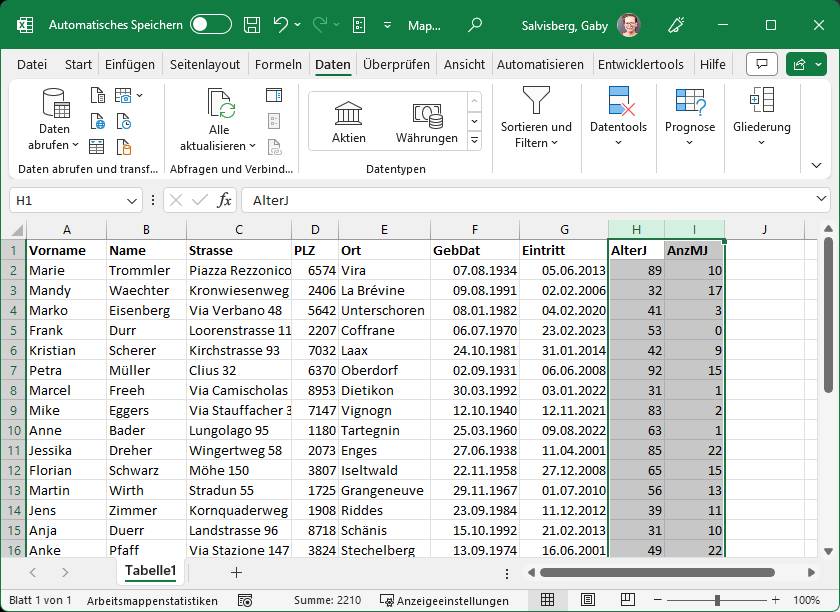Switch to the Überprüfen tab
Viewport: 840px width, 612px height.
click(x=396, y=64)
